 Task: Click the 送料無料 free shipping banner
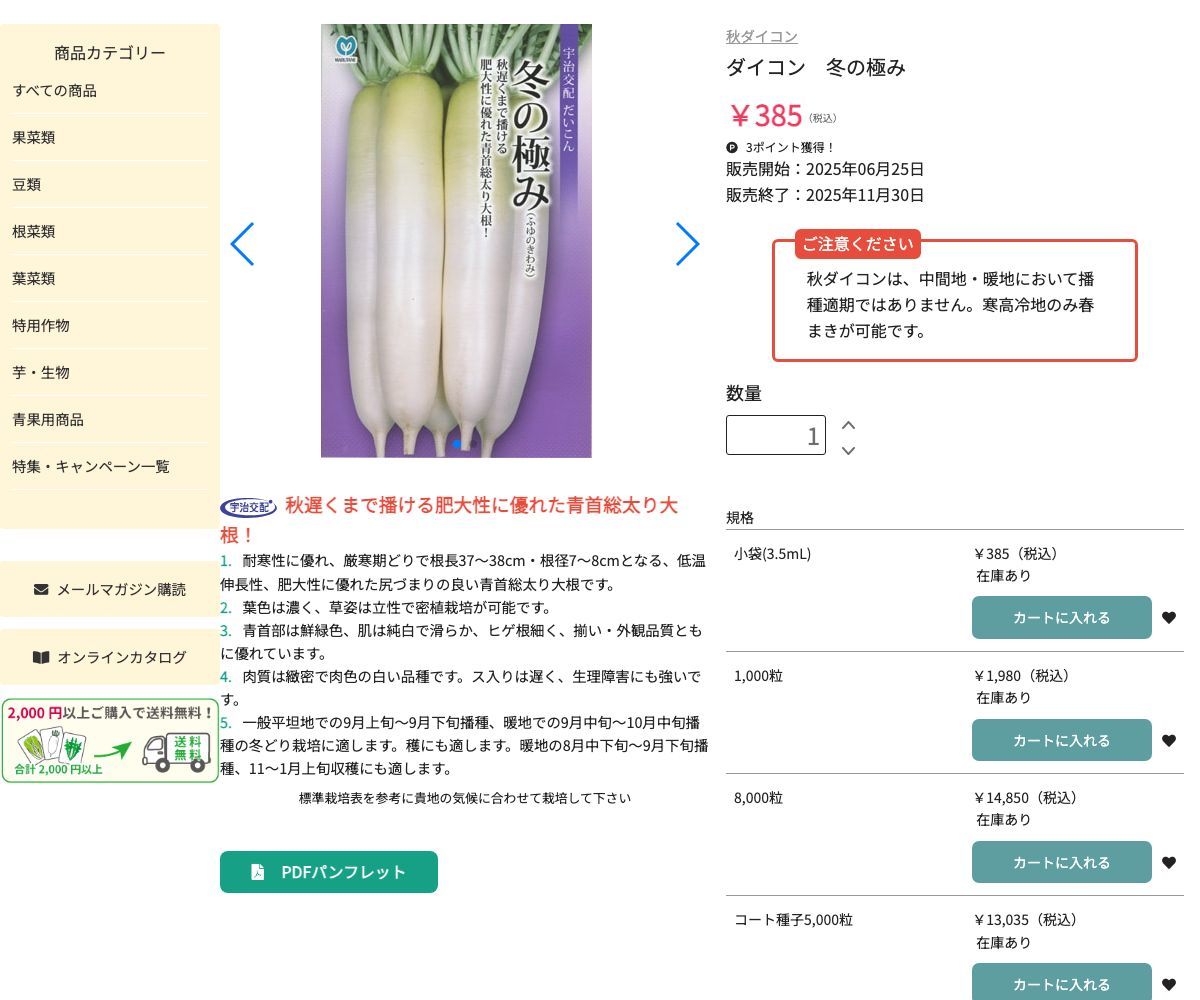pos(110,741)
